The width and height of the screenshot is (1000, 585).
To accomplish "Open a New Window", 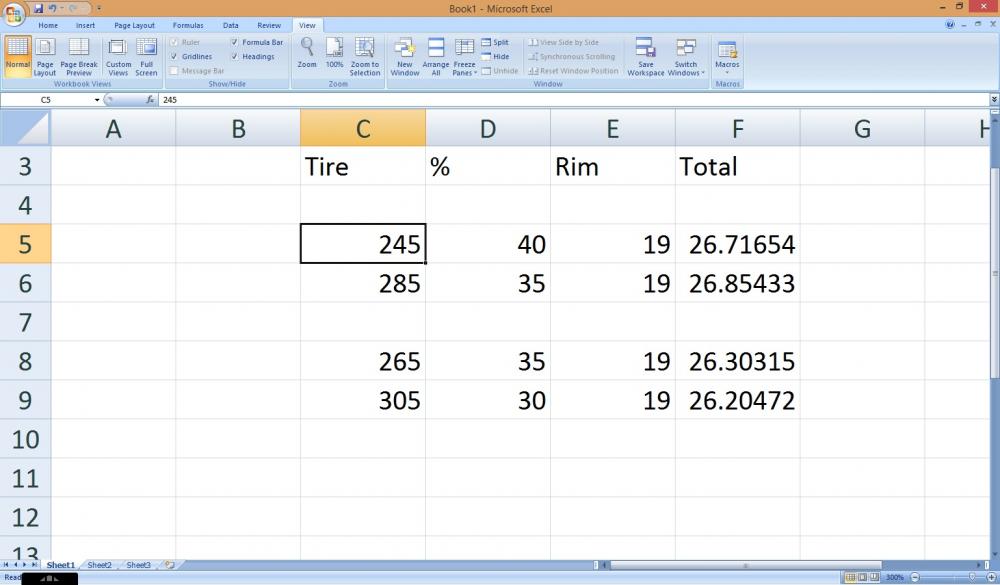I will click(404, 56).
